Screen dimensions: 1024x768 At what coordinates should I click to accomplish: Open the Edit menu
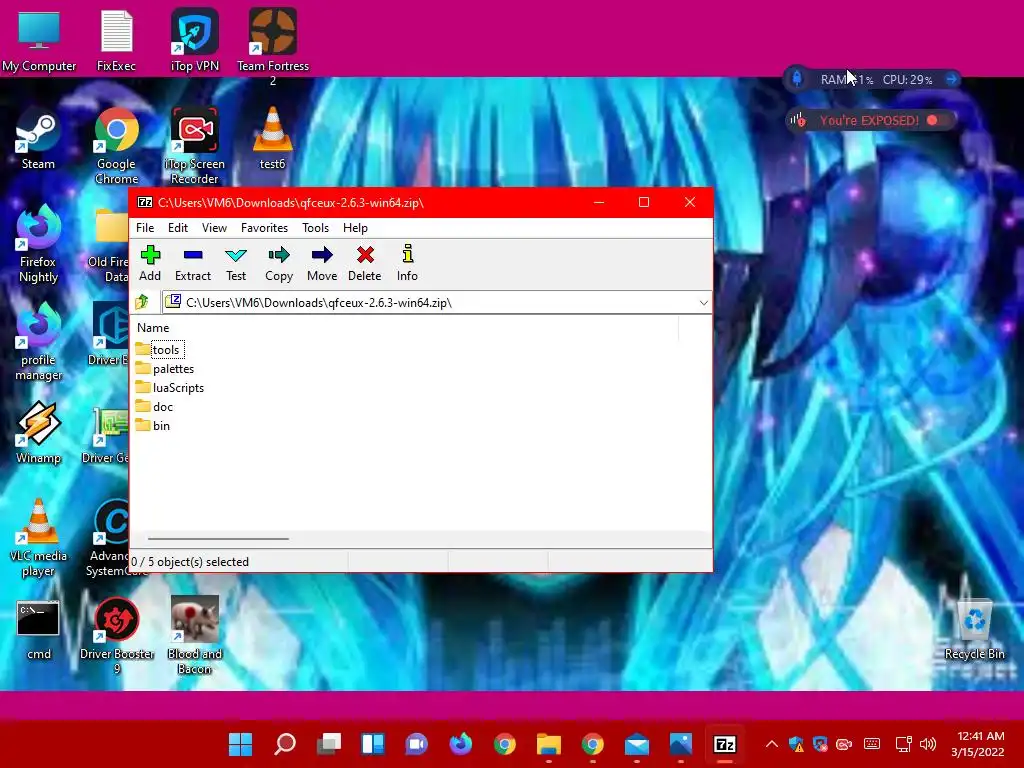tap(178, 228)
